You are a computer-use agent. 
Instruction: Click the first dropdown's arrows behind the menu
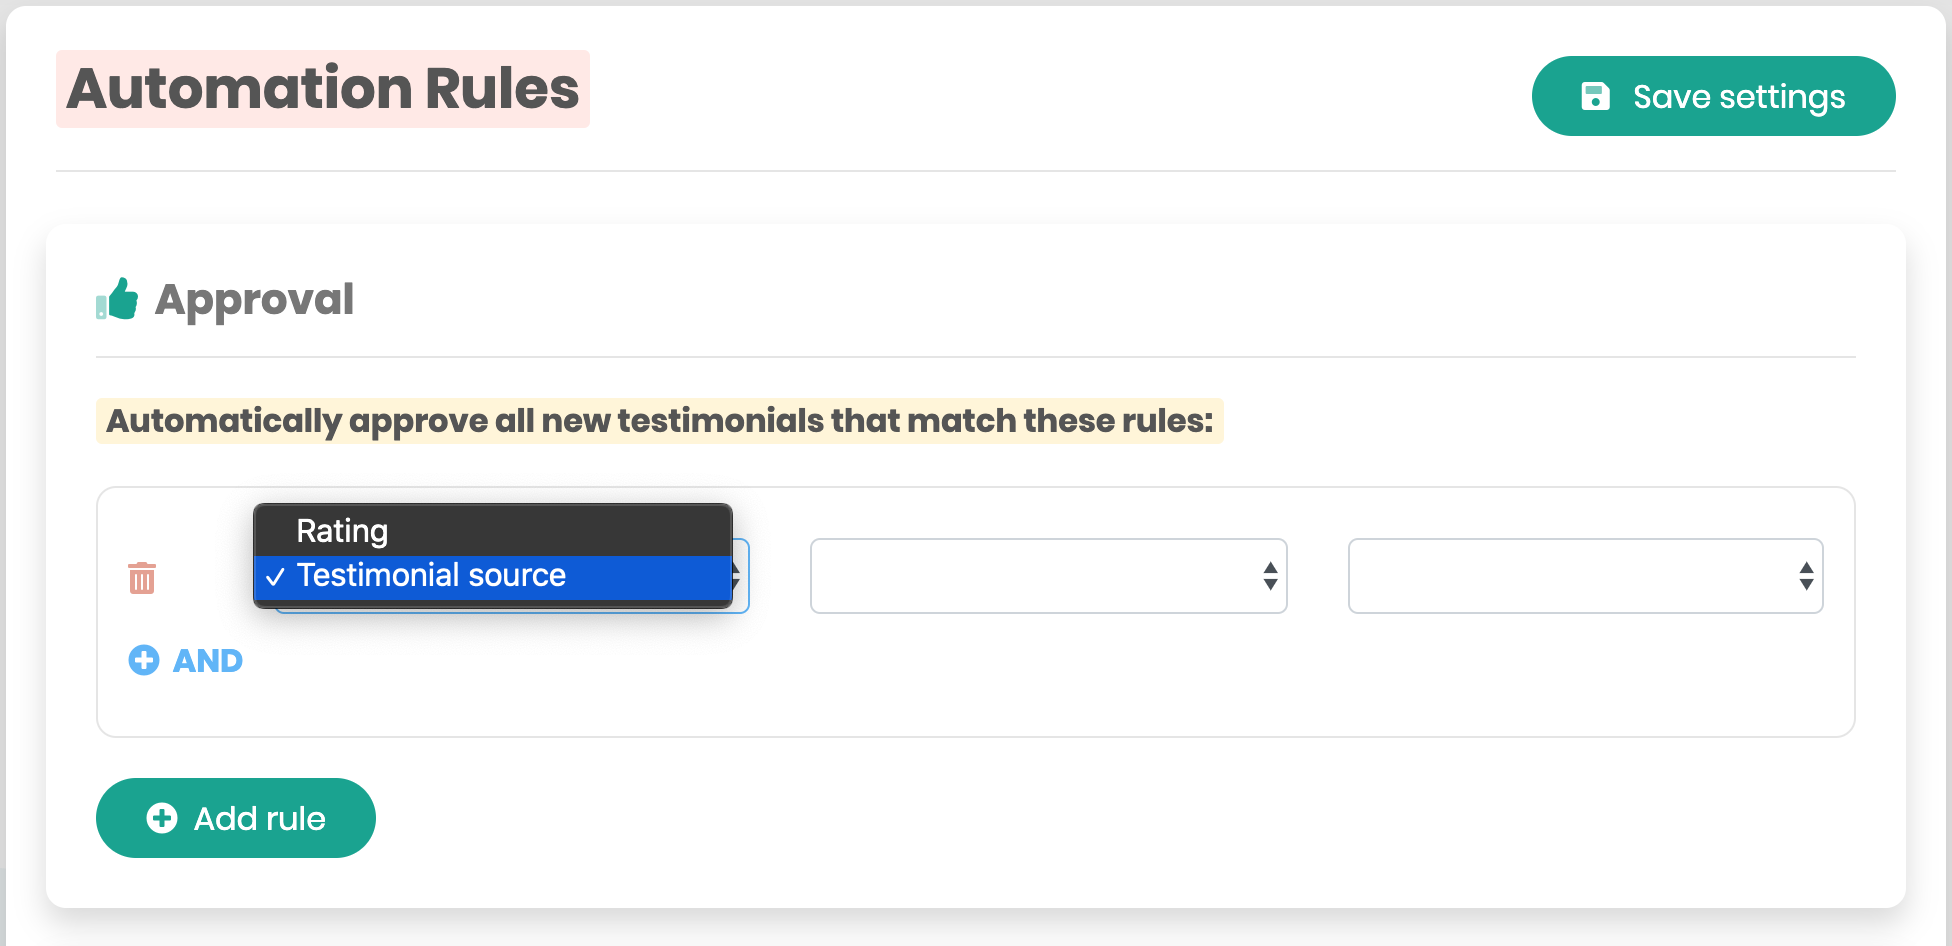coord(739,576)
